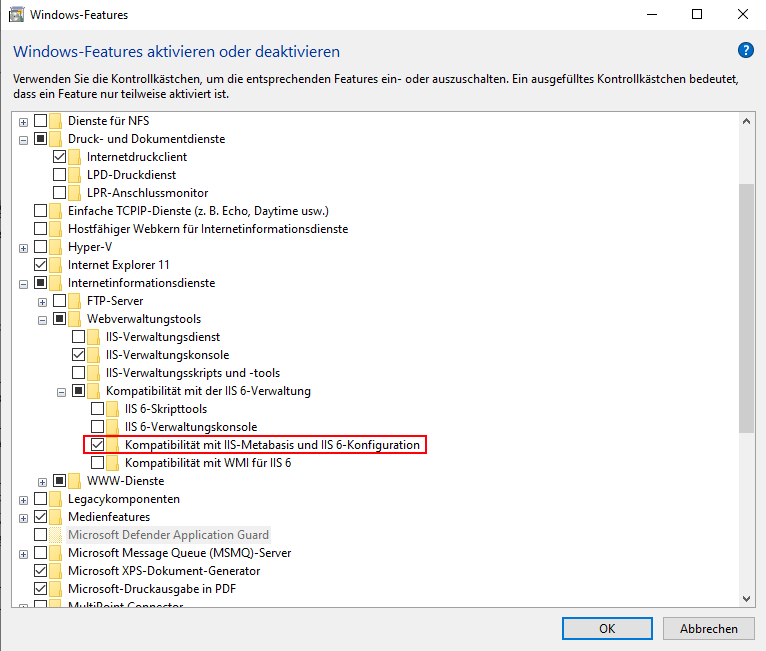Confirm changes with the OK button
Screen dimensions: 766x651
(606, 629)
